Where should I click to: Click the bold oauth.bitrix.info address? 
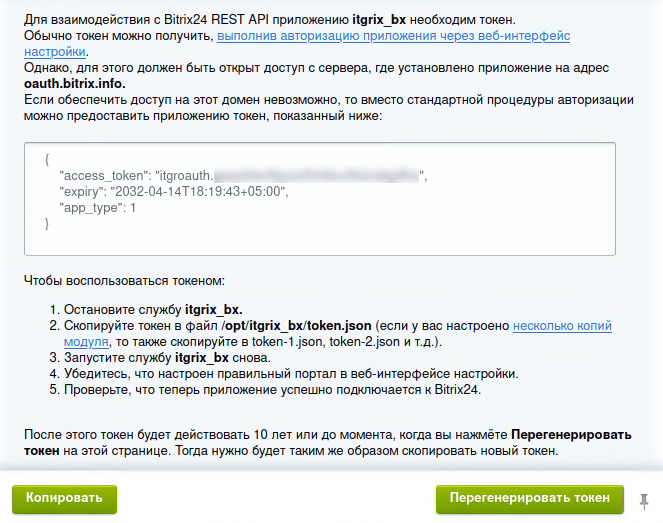click(x=73, y=84)
